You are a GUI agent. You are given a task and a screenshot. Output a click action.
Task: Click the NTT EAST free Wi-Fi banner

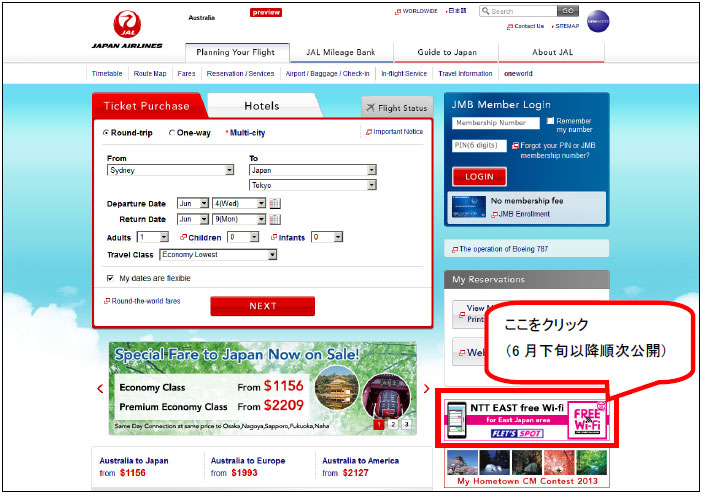pyautogui.click(x=526, y=420)
